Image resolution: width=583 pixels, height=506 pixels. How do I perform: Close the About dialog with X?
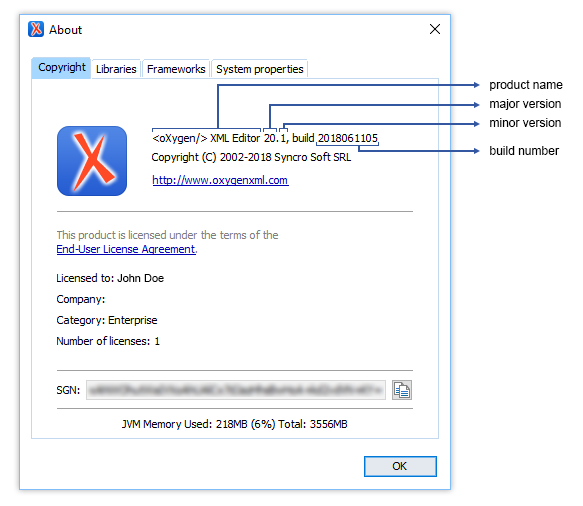pos(435,29)
